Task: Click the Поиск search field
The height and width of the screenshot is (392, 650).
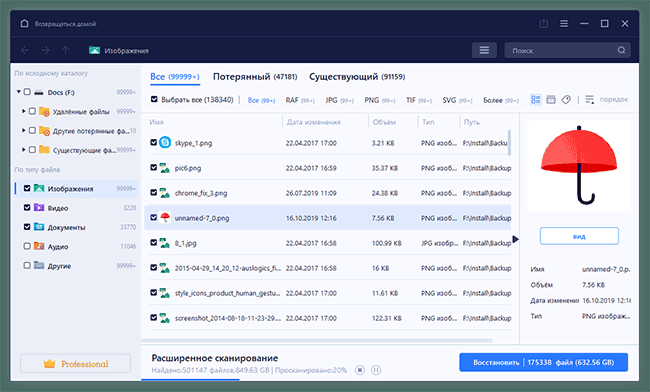Action: [568, 50]
